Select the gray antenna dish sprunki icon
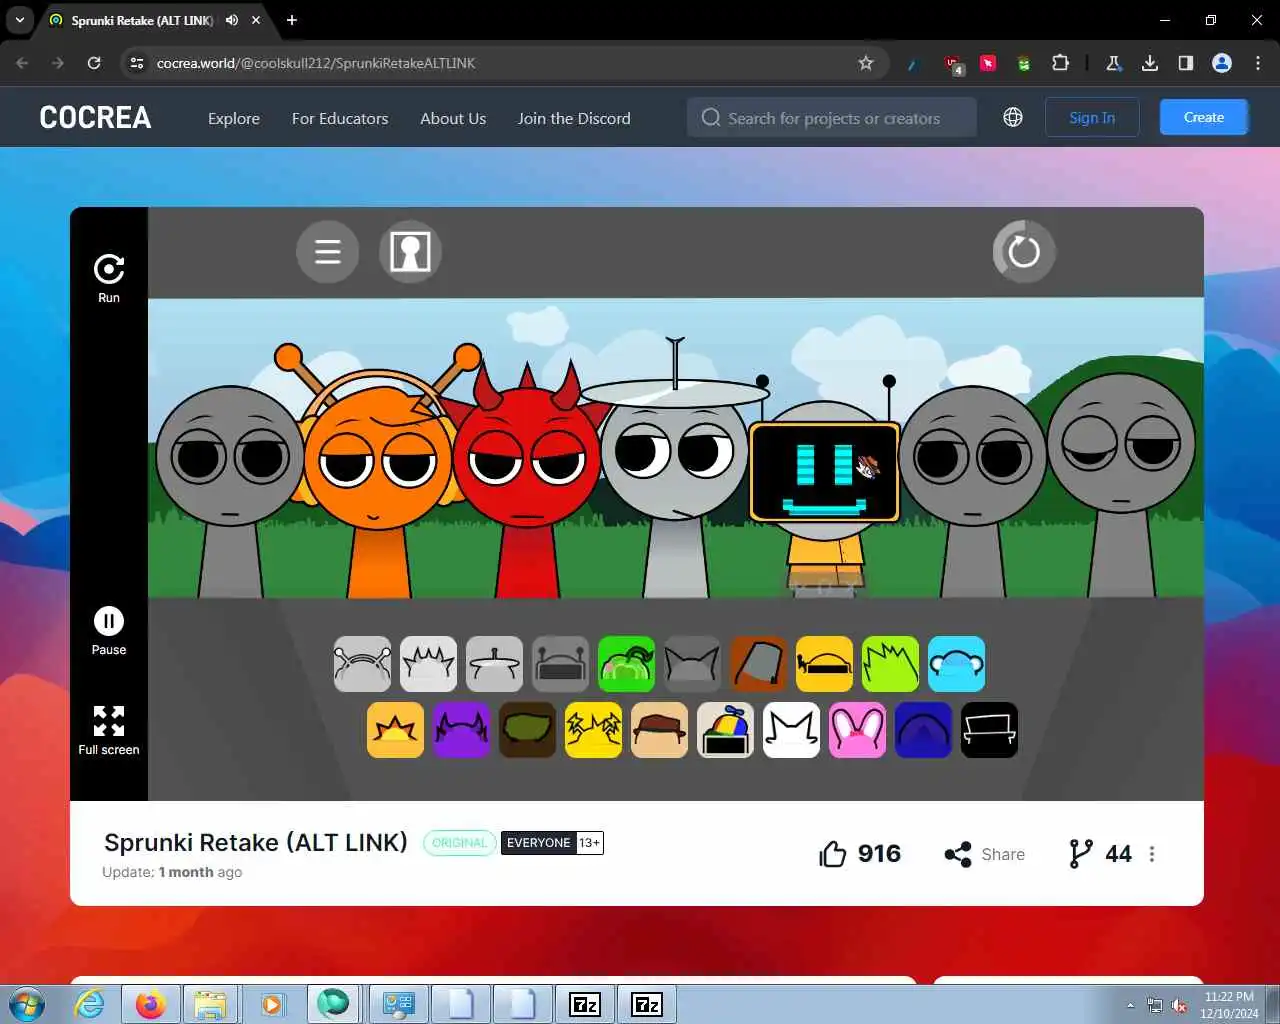1280x1024 pixels. 494,664
